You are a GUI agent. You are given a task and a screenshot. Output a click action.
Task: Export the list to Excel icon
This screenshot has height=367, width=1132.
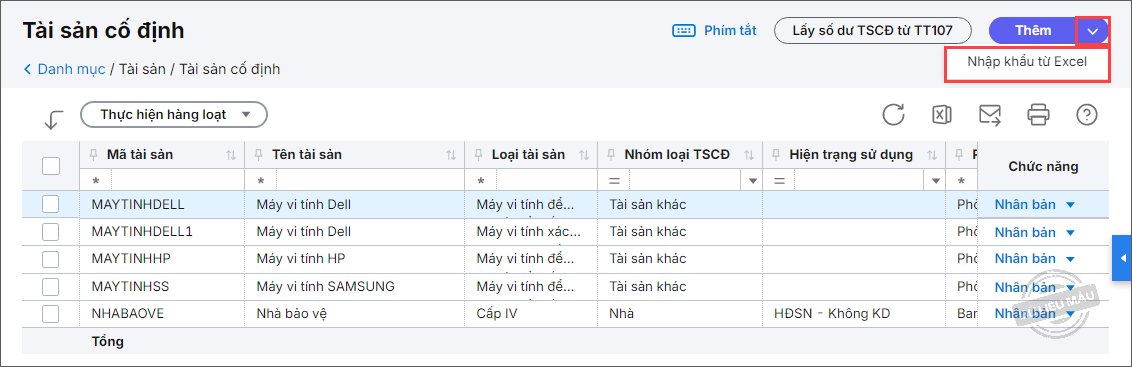click(941, 115)
